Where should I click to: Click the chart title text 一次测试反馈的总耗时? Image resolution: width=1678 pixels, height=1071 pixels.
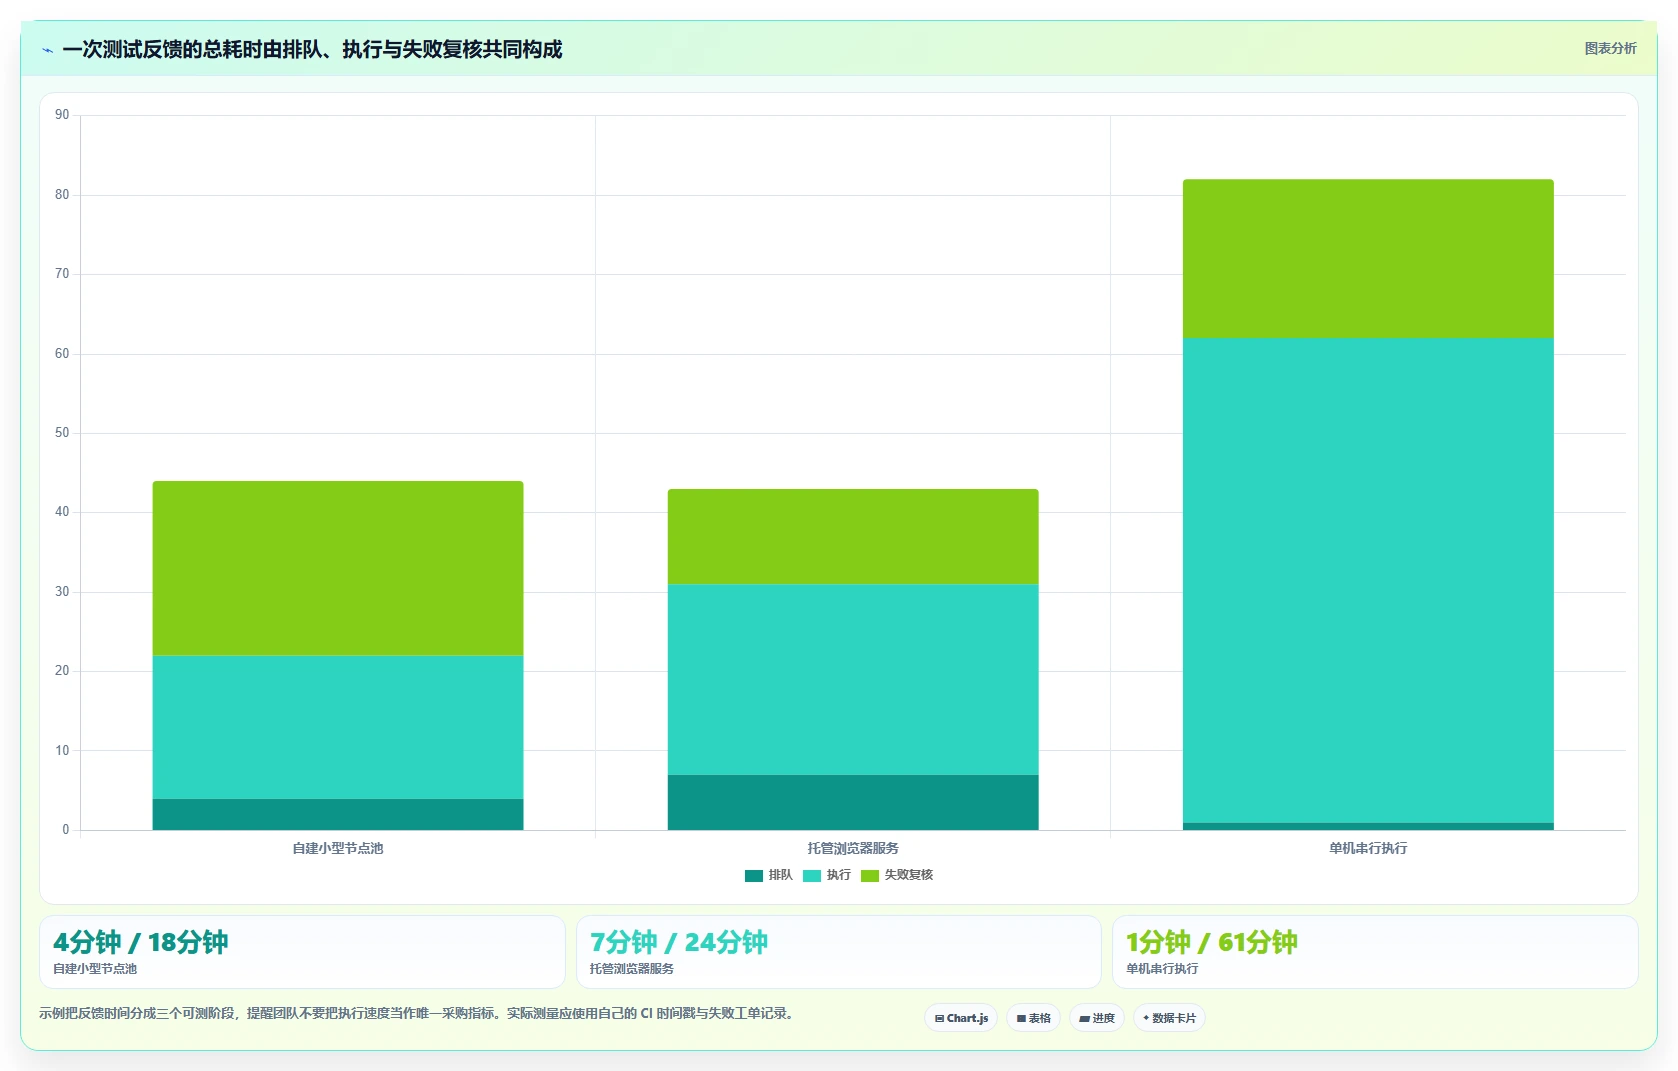click(x=162, y=49)
